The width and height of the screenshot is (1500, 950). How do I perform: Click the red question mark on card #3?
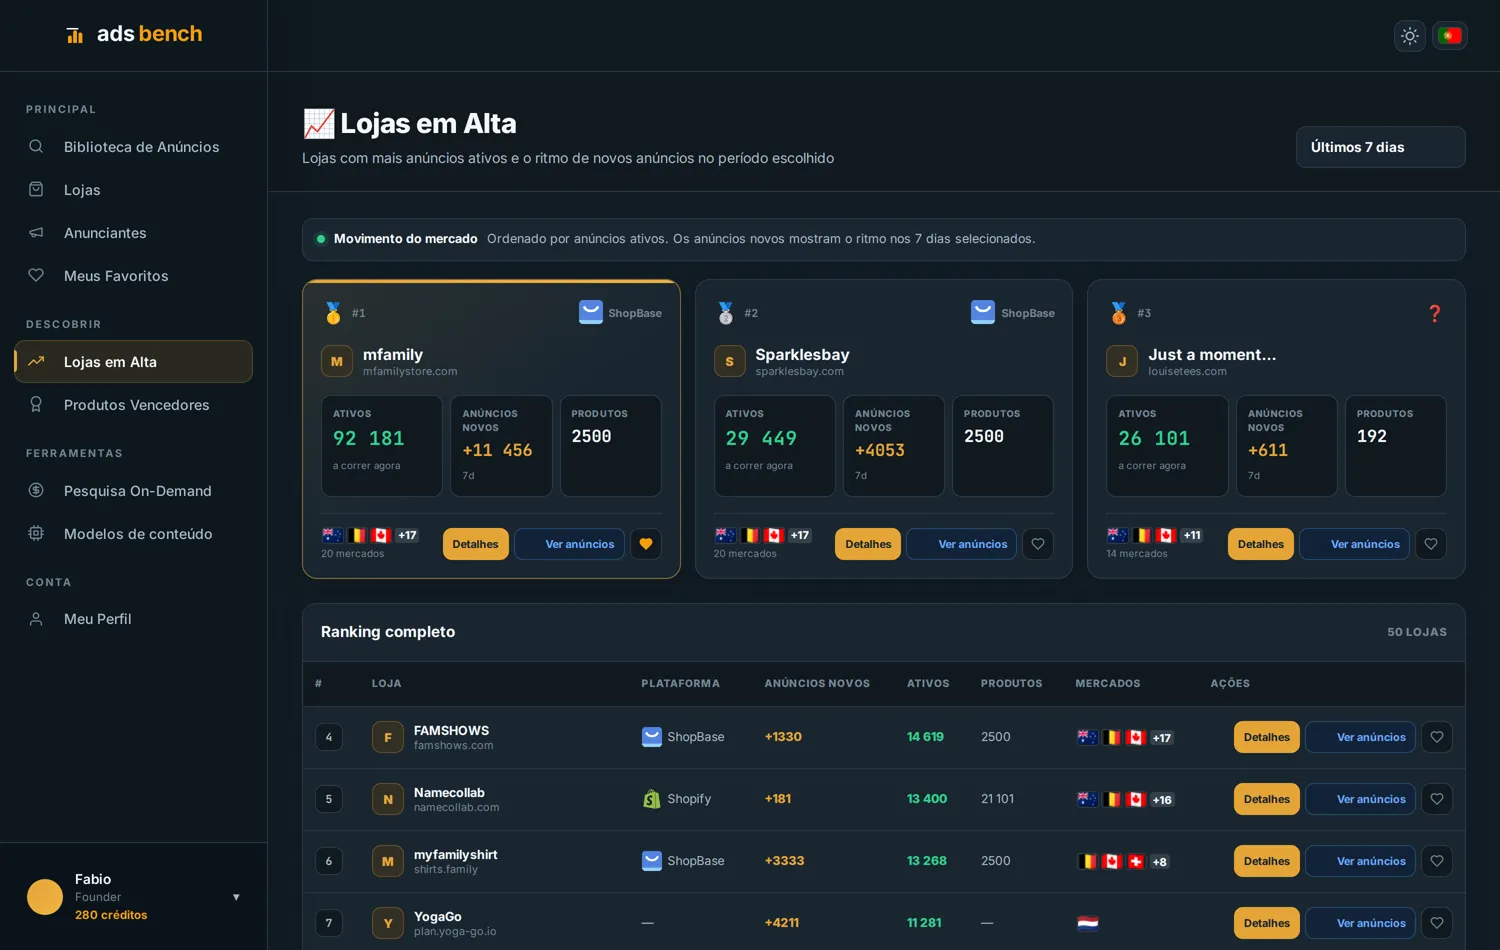[1435, 313]
